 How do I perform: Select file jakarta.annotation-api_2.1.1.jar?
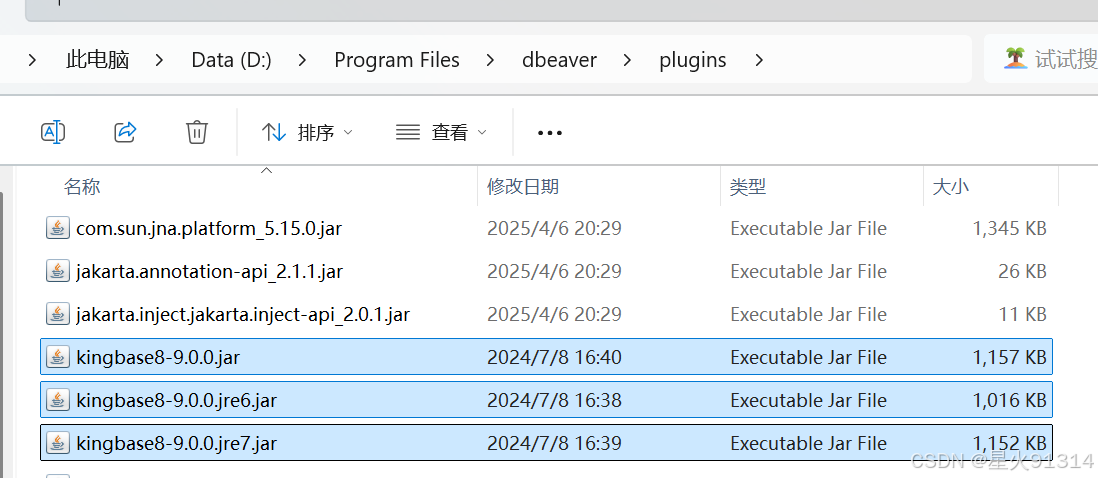point(546,271)
